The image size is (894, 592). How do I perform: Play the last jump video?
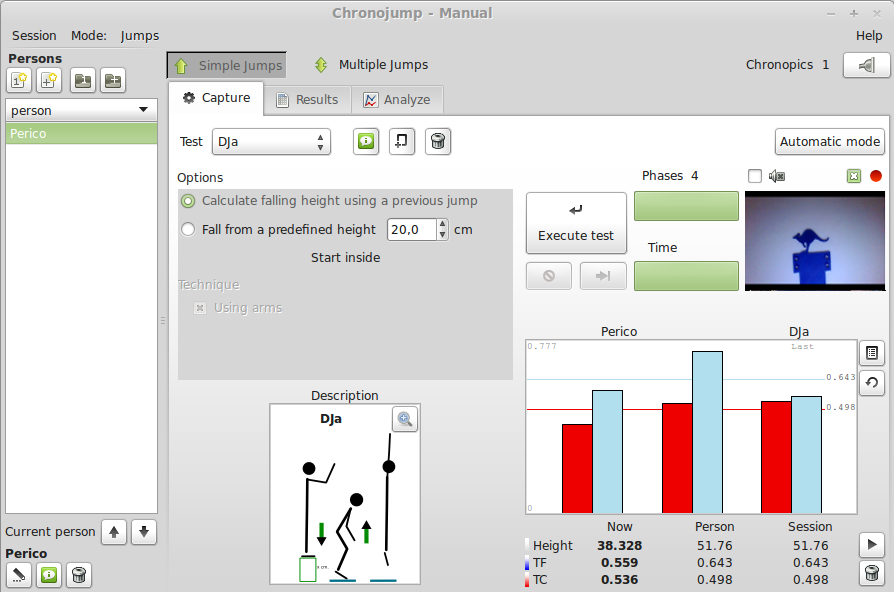pyautogui.click(x=872, y=544)
